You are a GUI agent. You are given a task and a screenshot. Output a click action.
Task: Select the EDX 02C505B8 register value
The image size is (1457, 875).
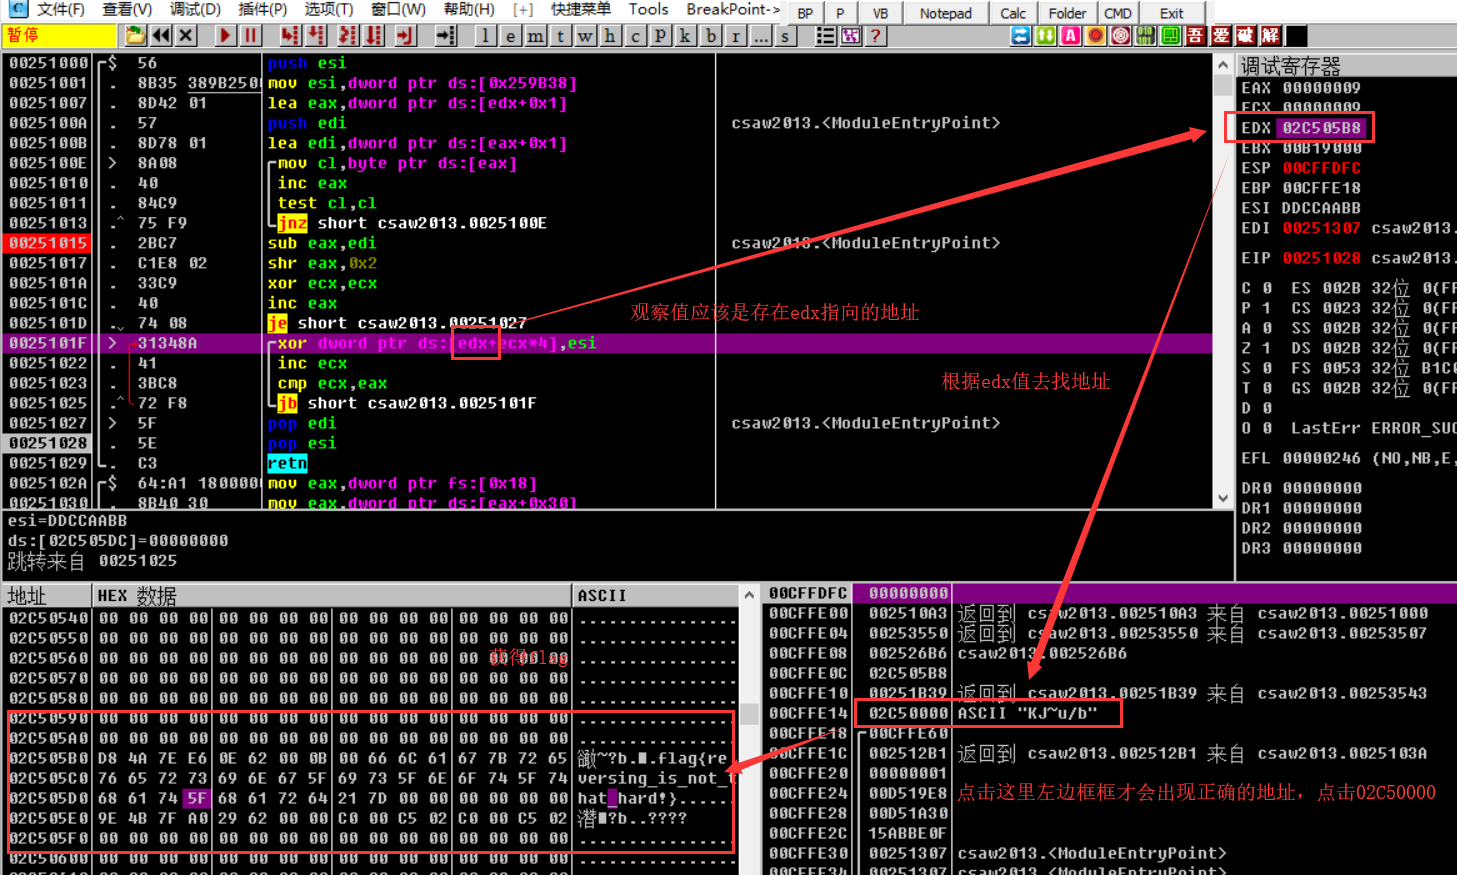point(1322,128)
